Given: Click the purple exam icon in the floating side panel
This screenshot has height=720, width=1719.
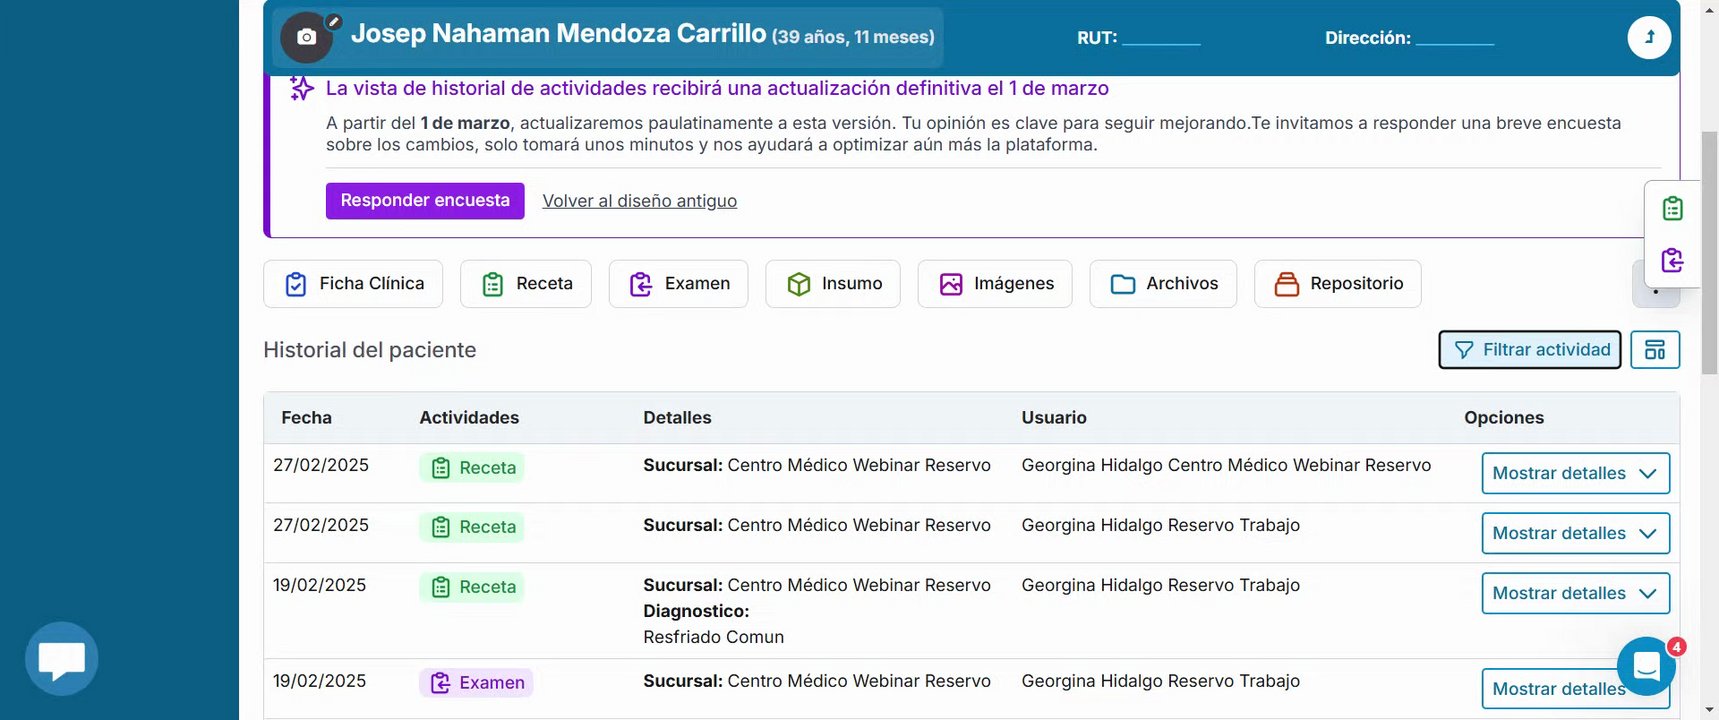Looking at the screenshot, I should tap(1672, 261).
